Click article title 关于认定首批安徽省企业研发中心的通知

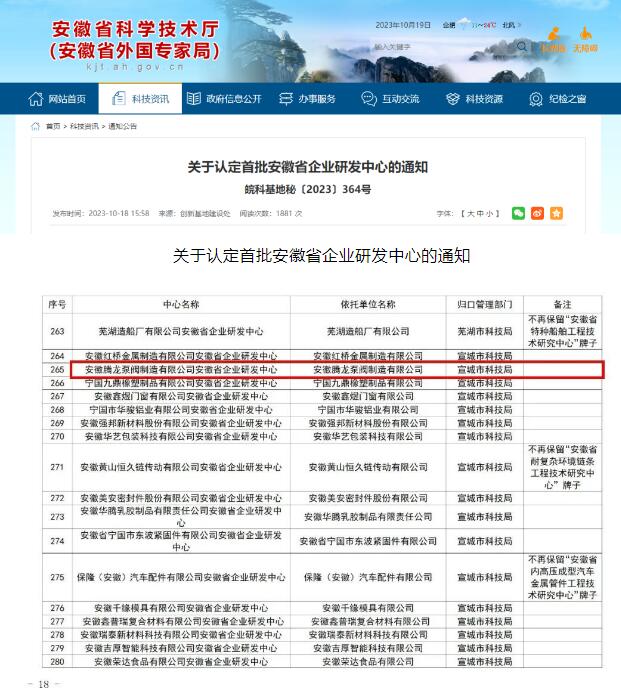coord(308,167)
